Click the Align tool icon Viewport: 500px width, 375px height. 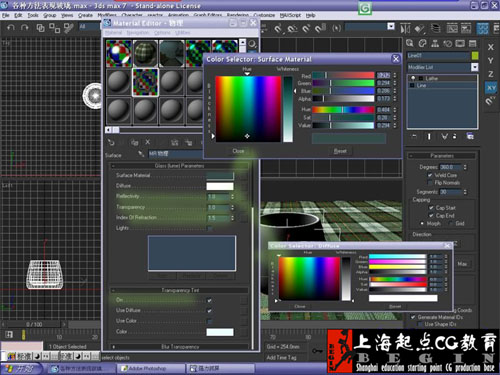pos(420,29)
